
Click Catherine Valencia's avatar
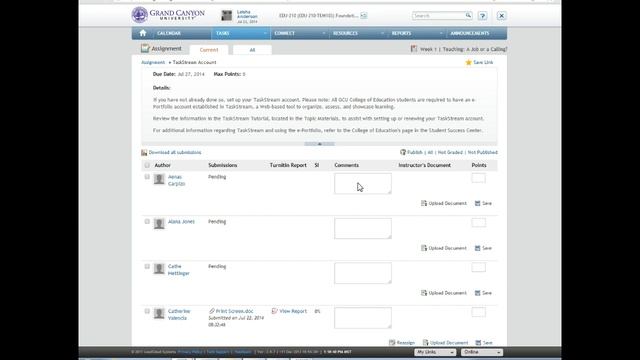pos(159,313)
